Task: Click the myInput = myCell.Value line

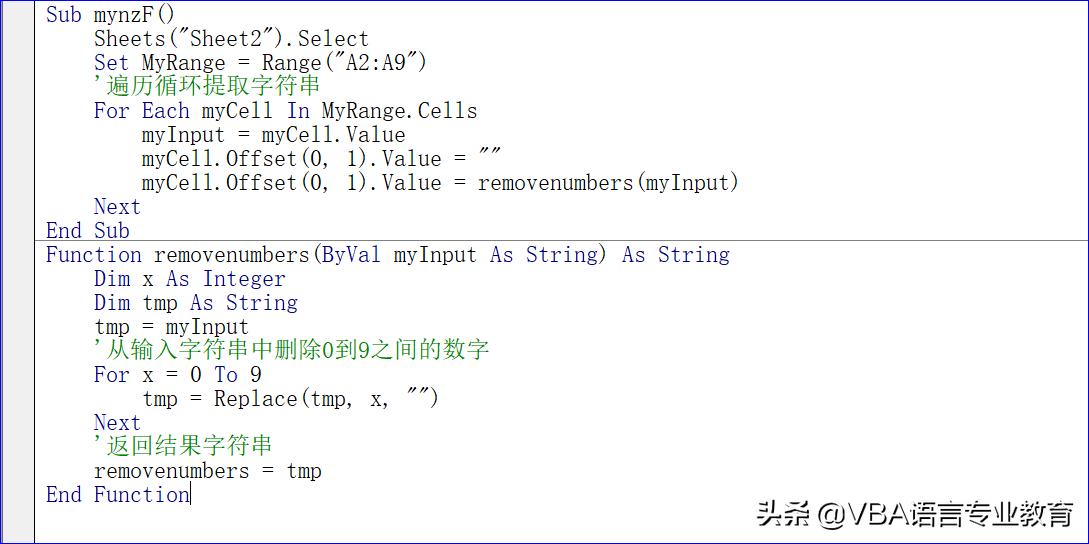Action: tap(273, 135)
